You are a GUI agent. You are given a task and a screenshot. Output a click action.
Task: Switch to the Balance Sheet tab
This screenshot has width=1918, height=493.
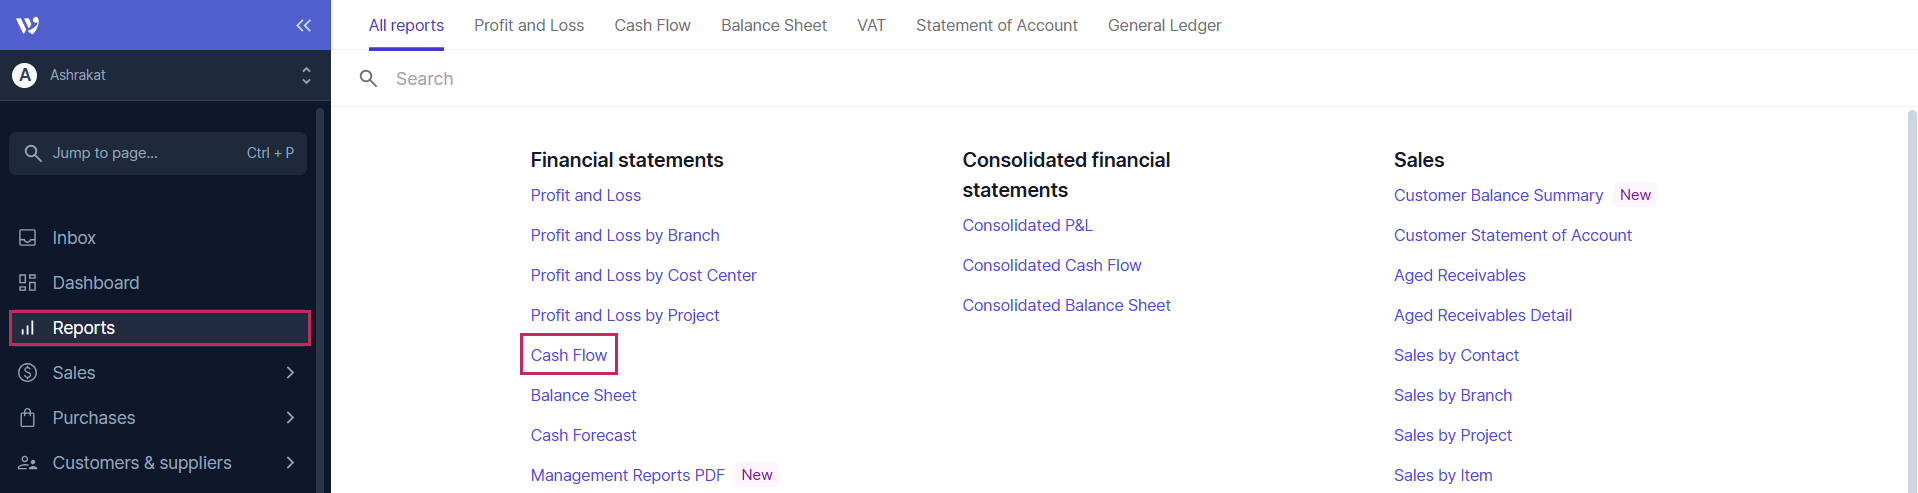click(773, 25)
